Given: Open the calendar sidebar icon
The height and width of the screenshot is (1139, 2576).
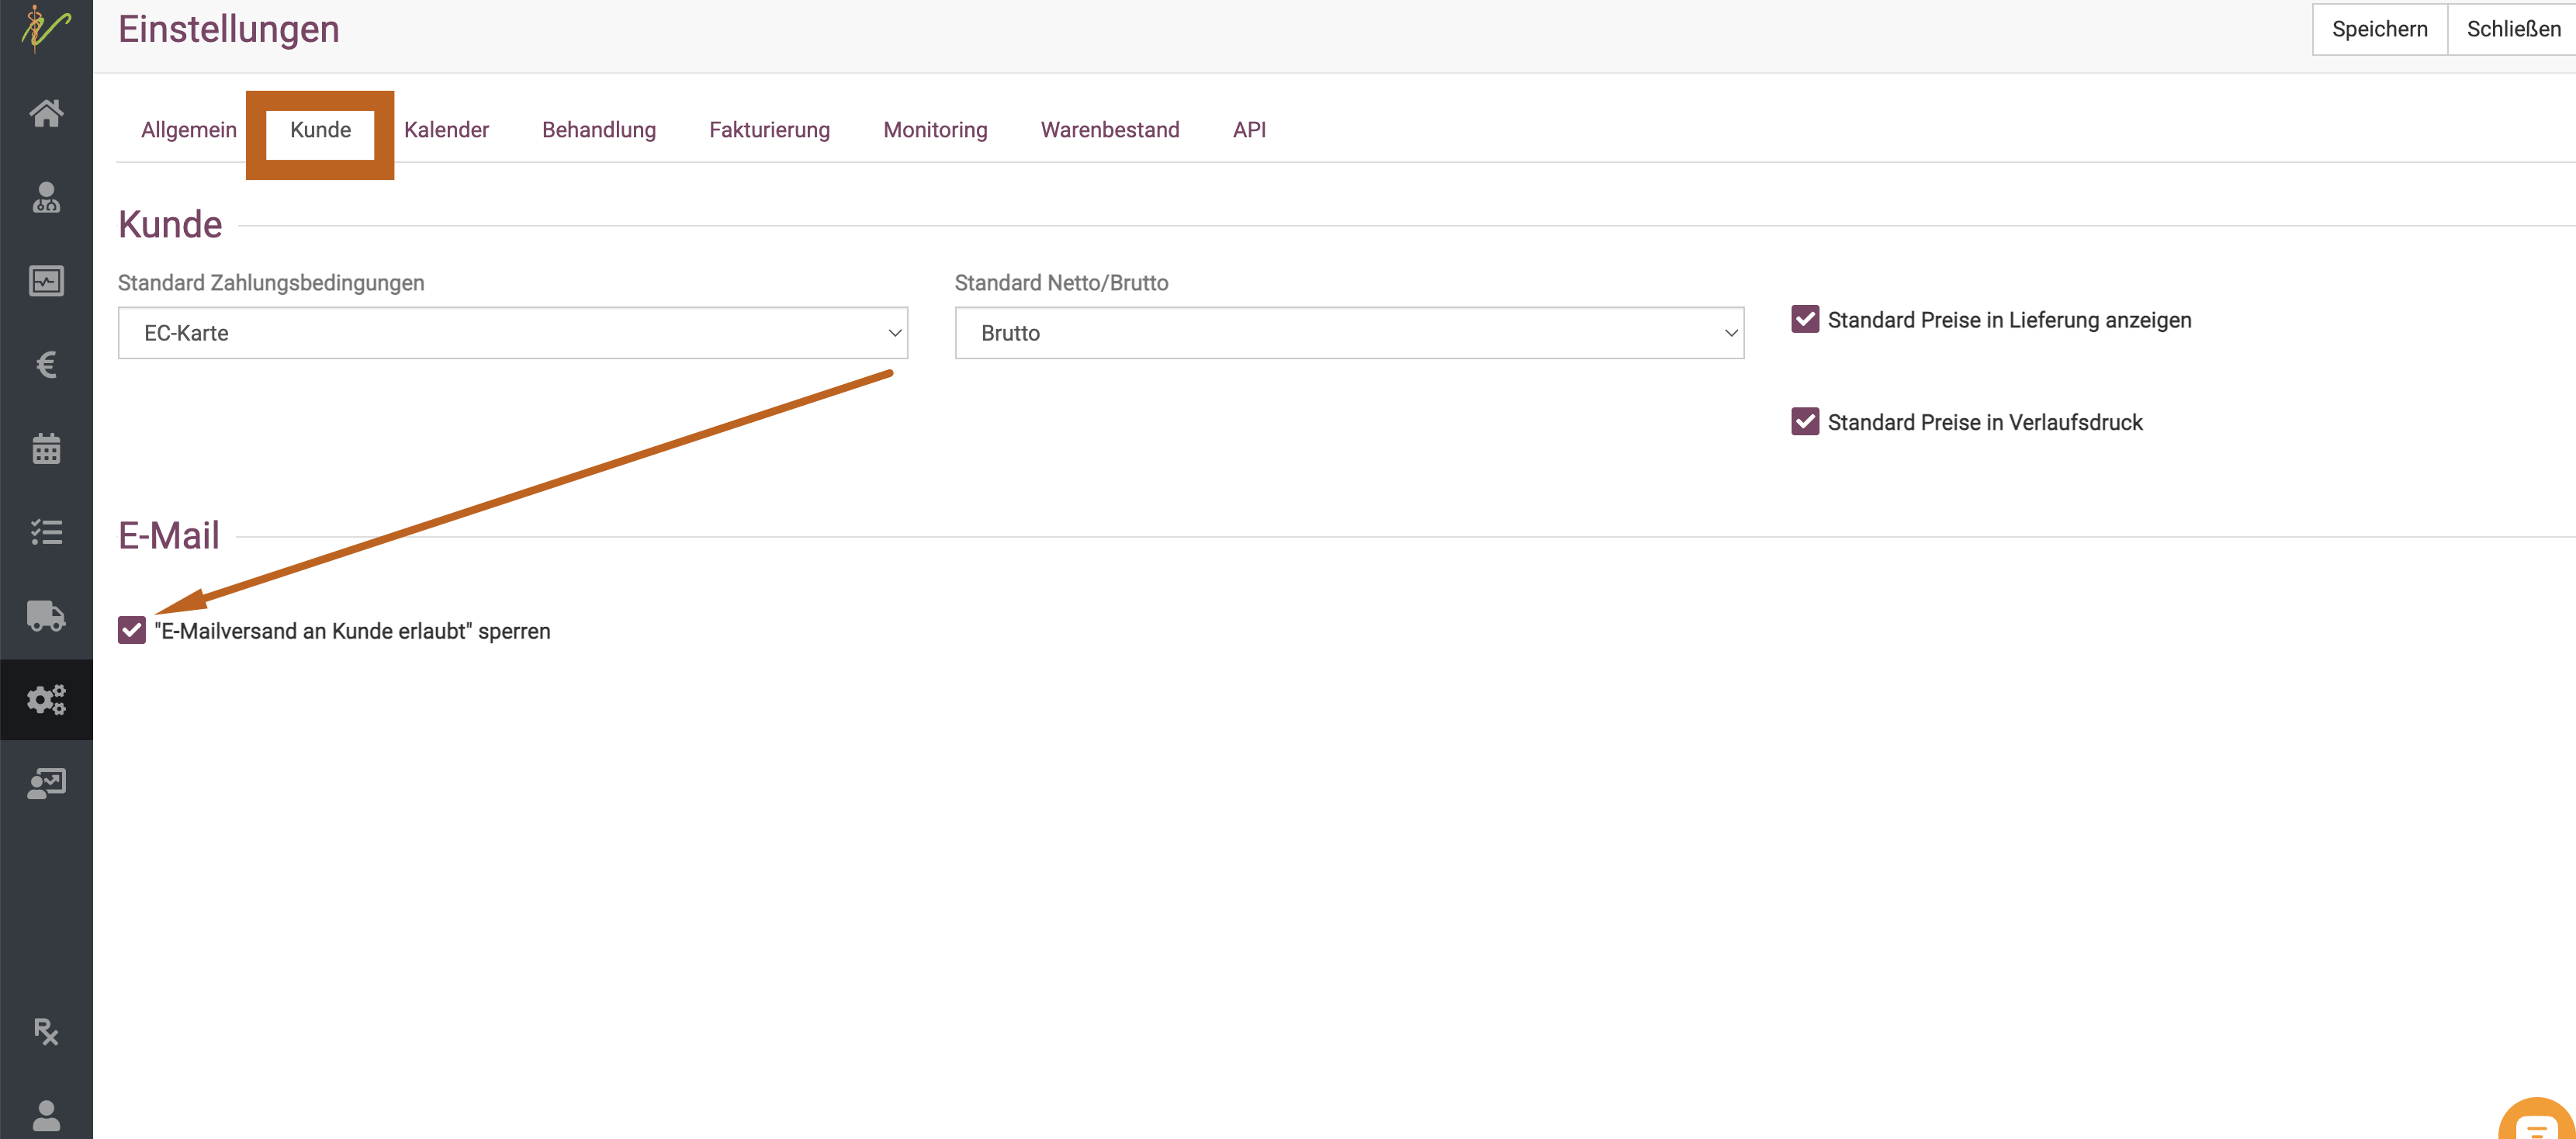Looking at the screenshot, I should point(46,449).
